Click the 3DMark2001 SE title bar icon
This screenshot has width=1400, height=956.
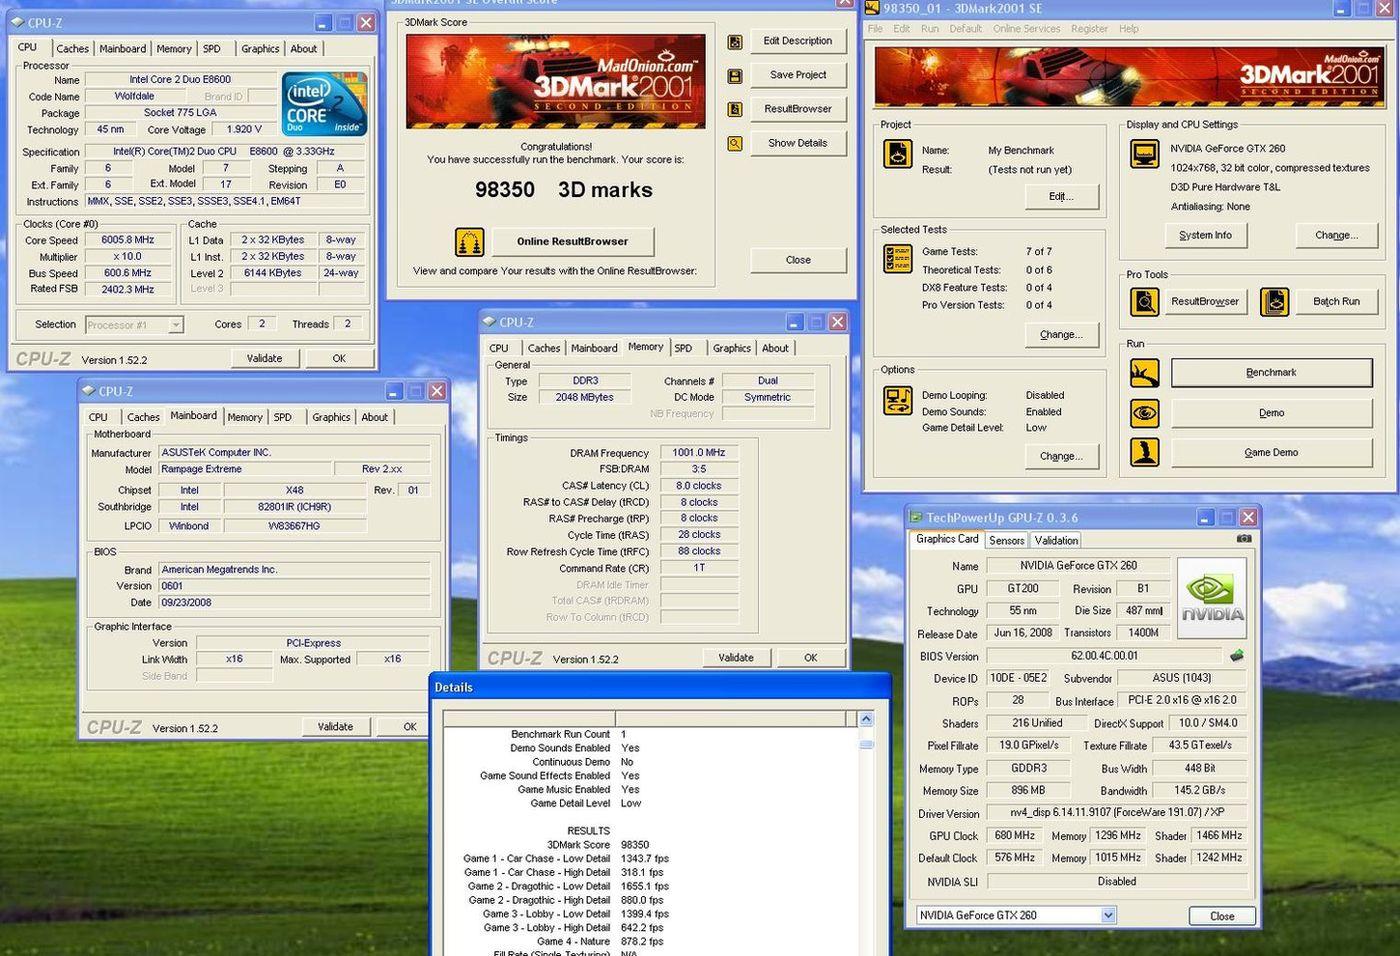[x=872, y=8]
